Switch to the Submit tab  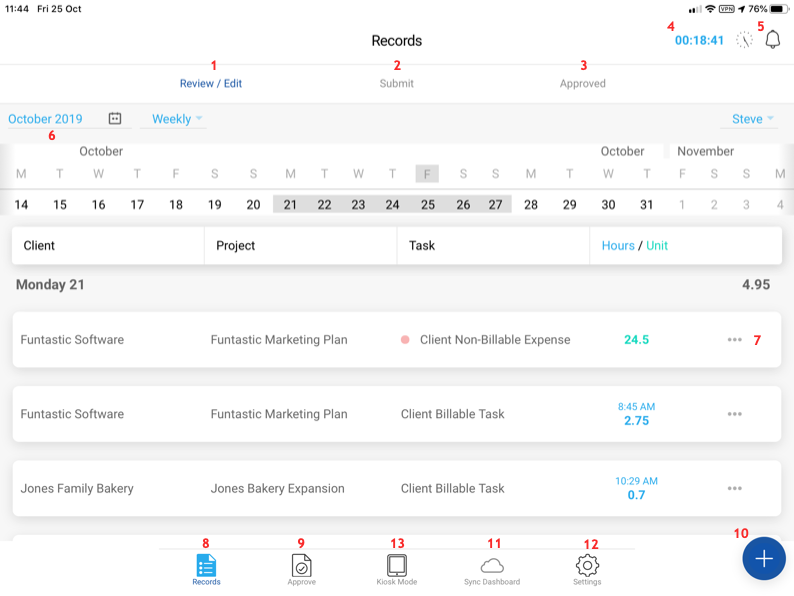click(x=396, y=83)
